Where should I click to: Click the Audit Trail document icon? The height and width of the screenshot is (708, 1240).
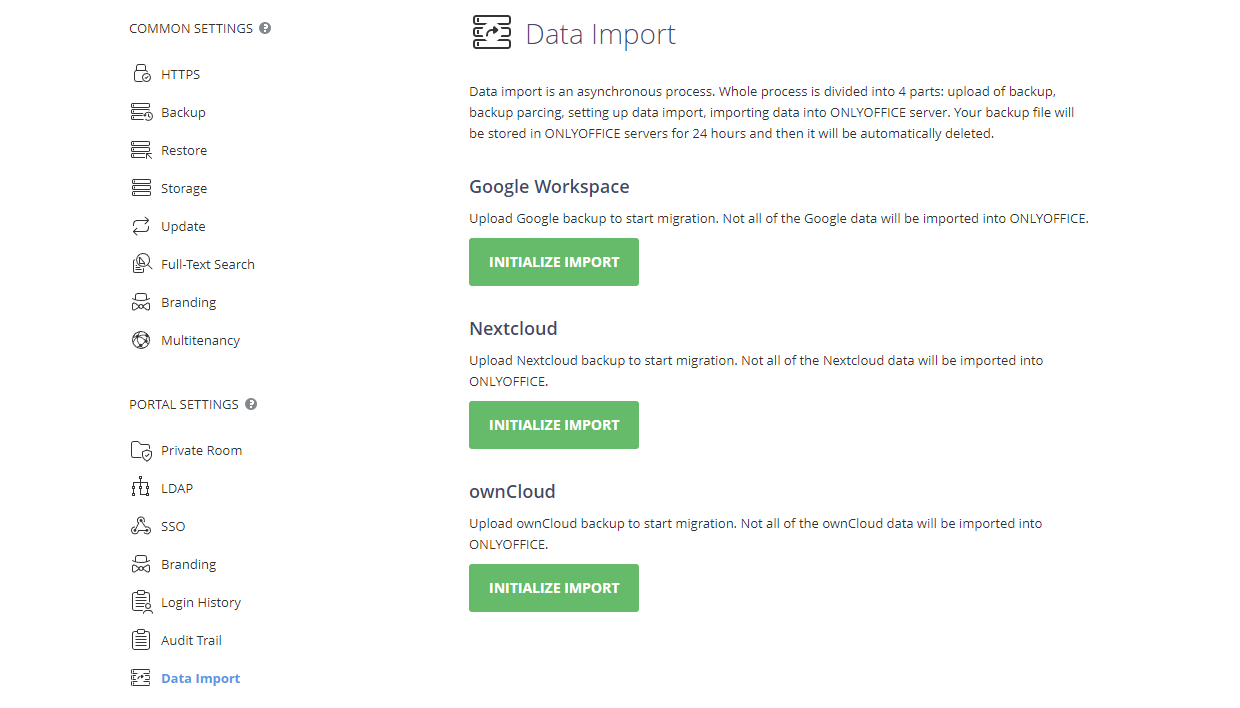(140, 639)
